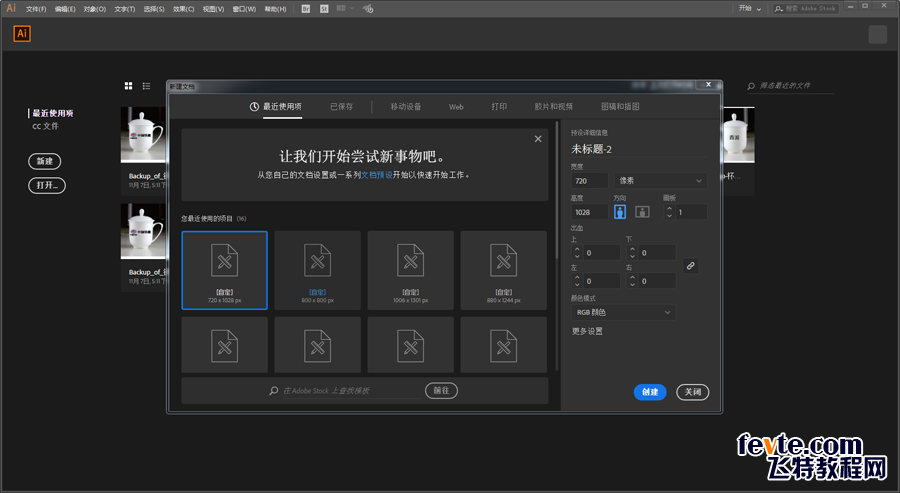Open the 窗口(W) menu
The width and height of the screenshot is (900, 493).
click(244, 9)
